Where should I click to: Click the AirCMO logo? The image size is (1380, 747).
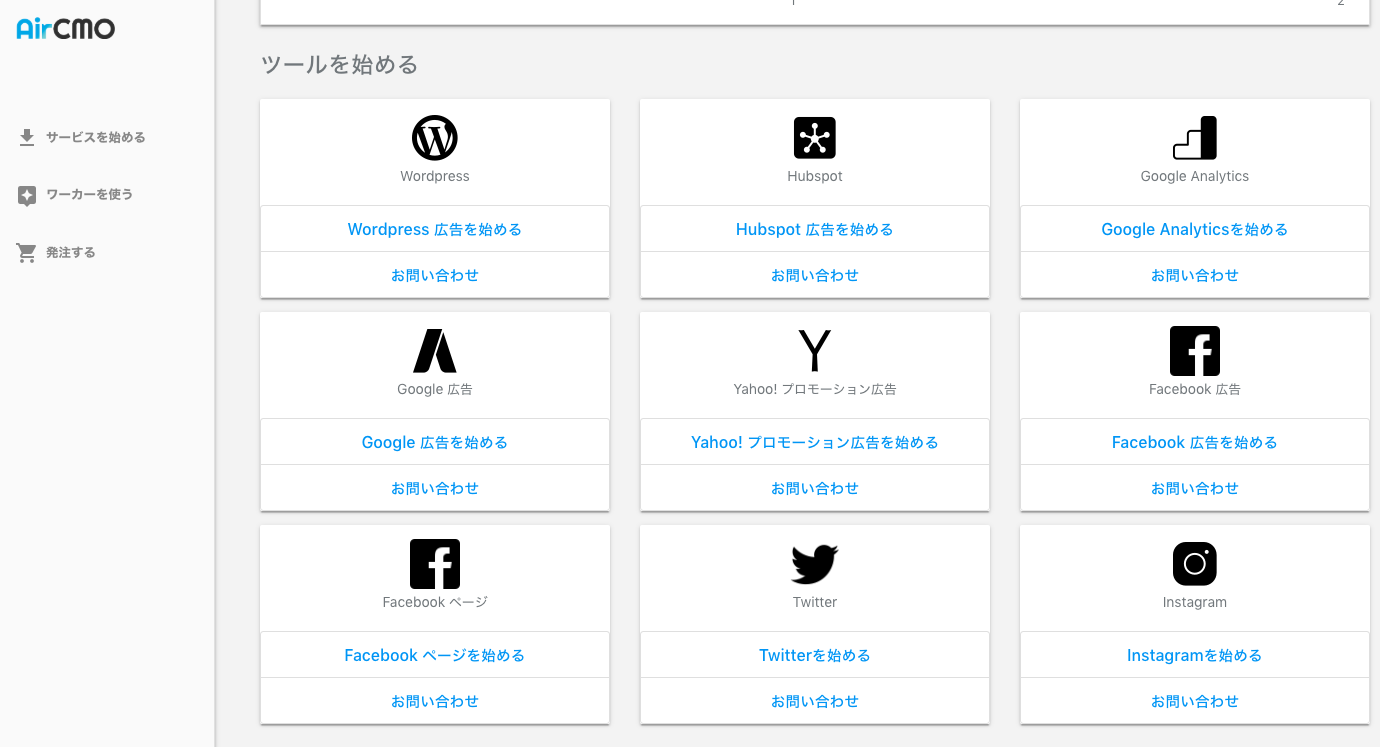pos(66,29)
